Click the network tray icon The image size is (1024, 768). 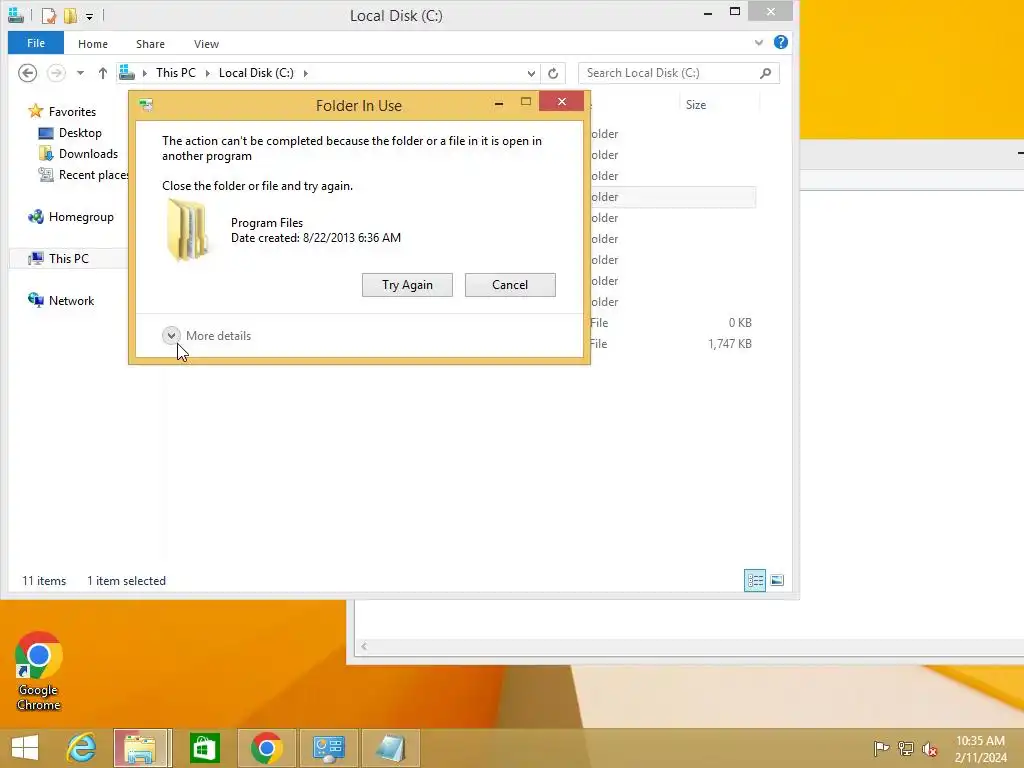[x=906, y=748]
